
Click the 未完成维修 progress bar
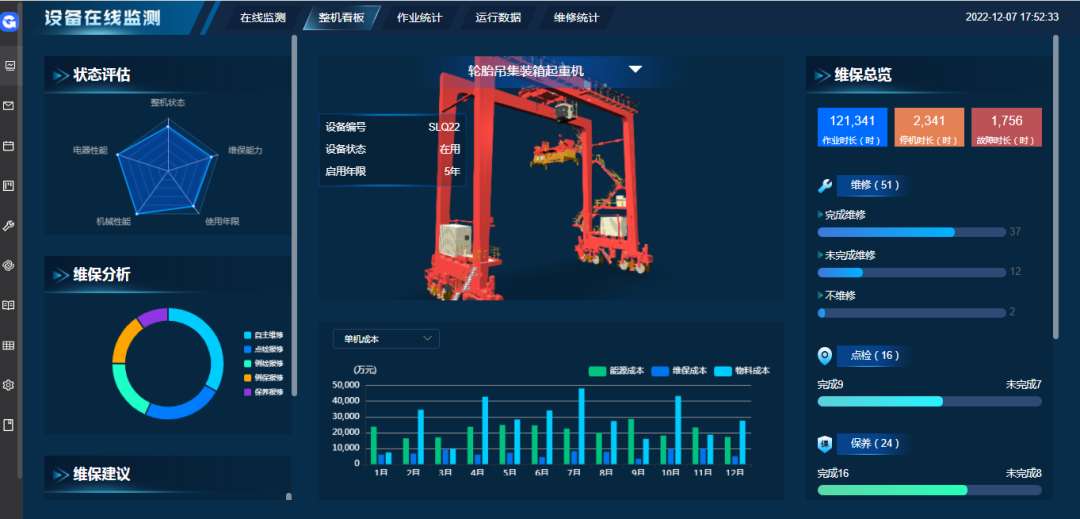click(x=911, y=272)
